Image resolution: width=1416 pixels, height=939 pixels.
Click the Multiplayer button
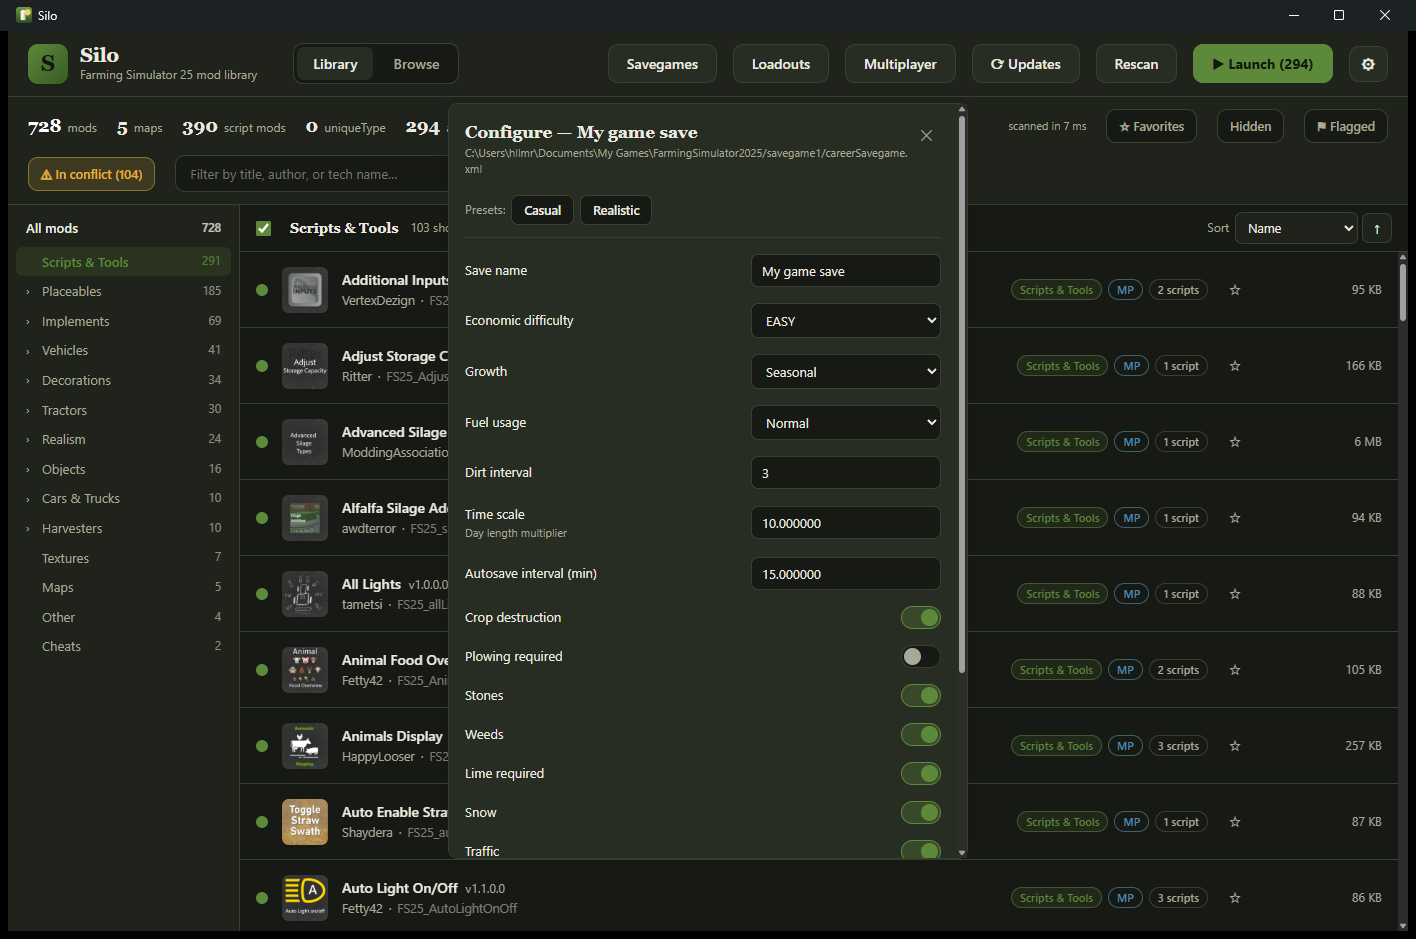[x=900, y=64]
